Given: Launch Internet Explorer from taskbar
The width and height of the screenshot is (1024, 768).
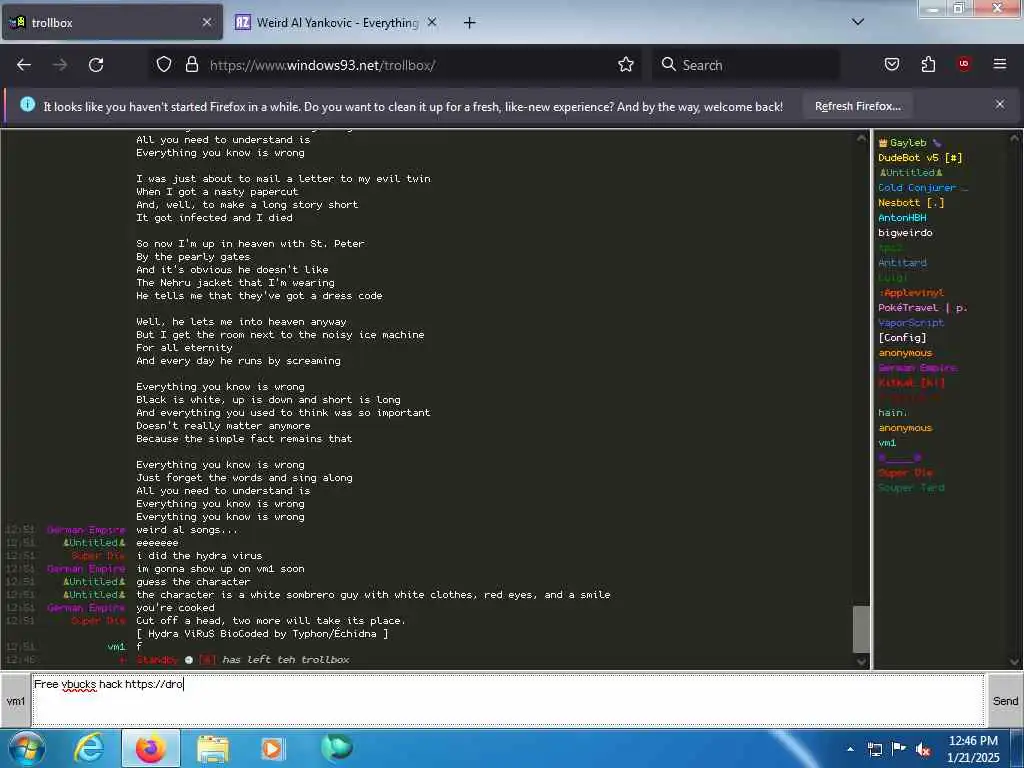Looking at the screenshot, I should 89,748.
